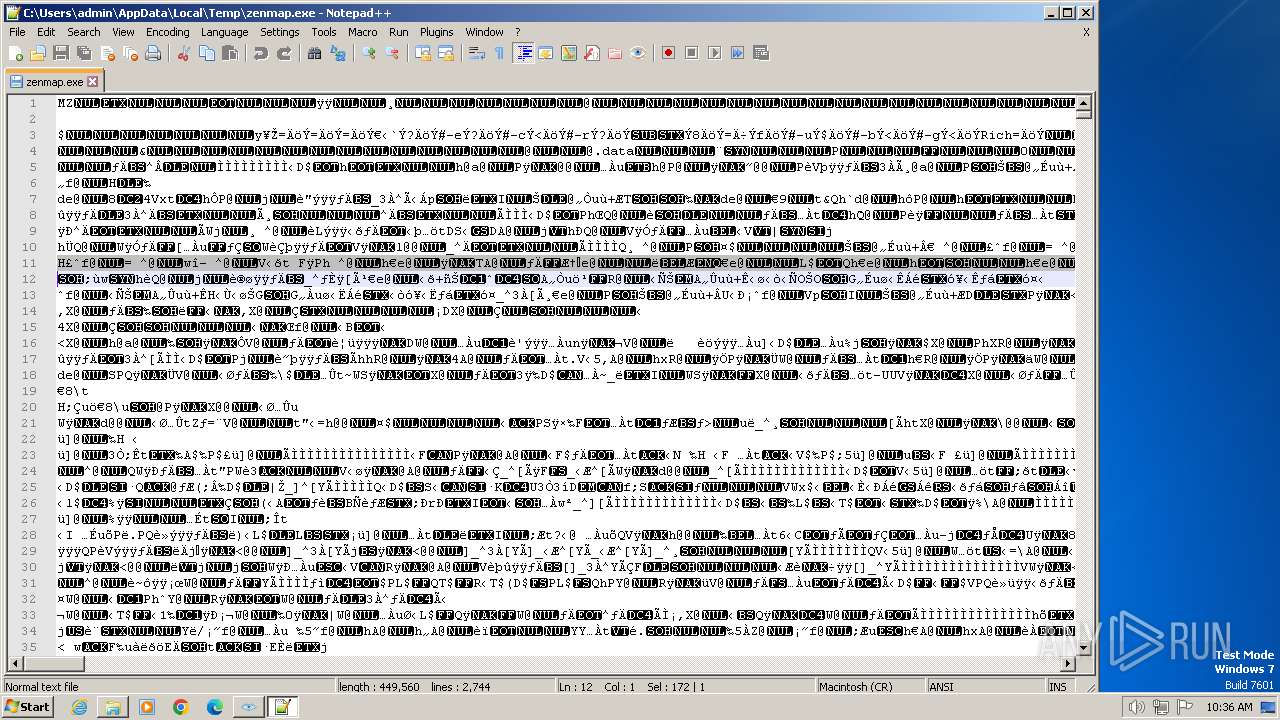
Task: Toggle the Show Indent Guide button
Action: pos(523,53)
